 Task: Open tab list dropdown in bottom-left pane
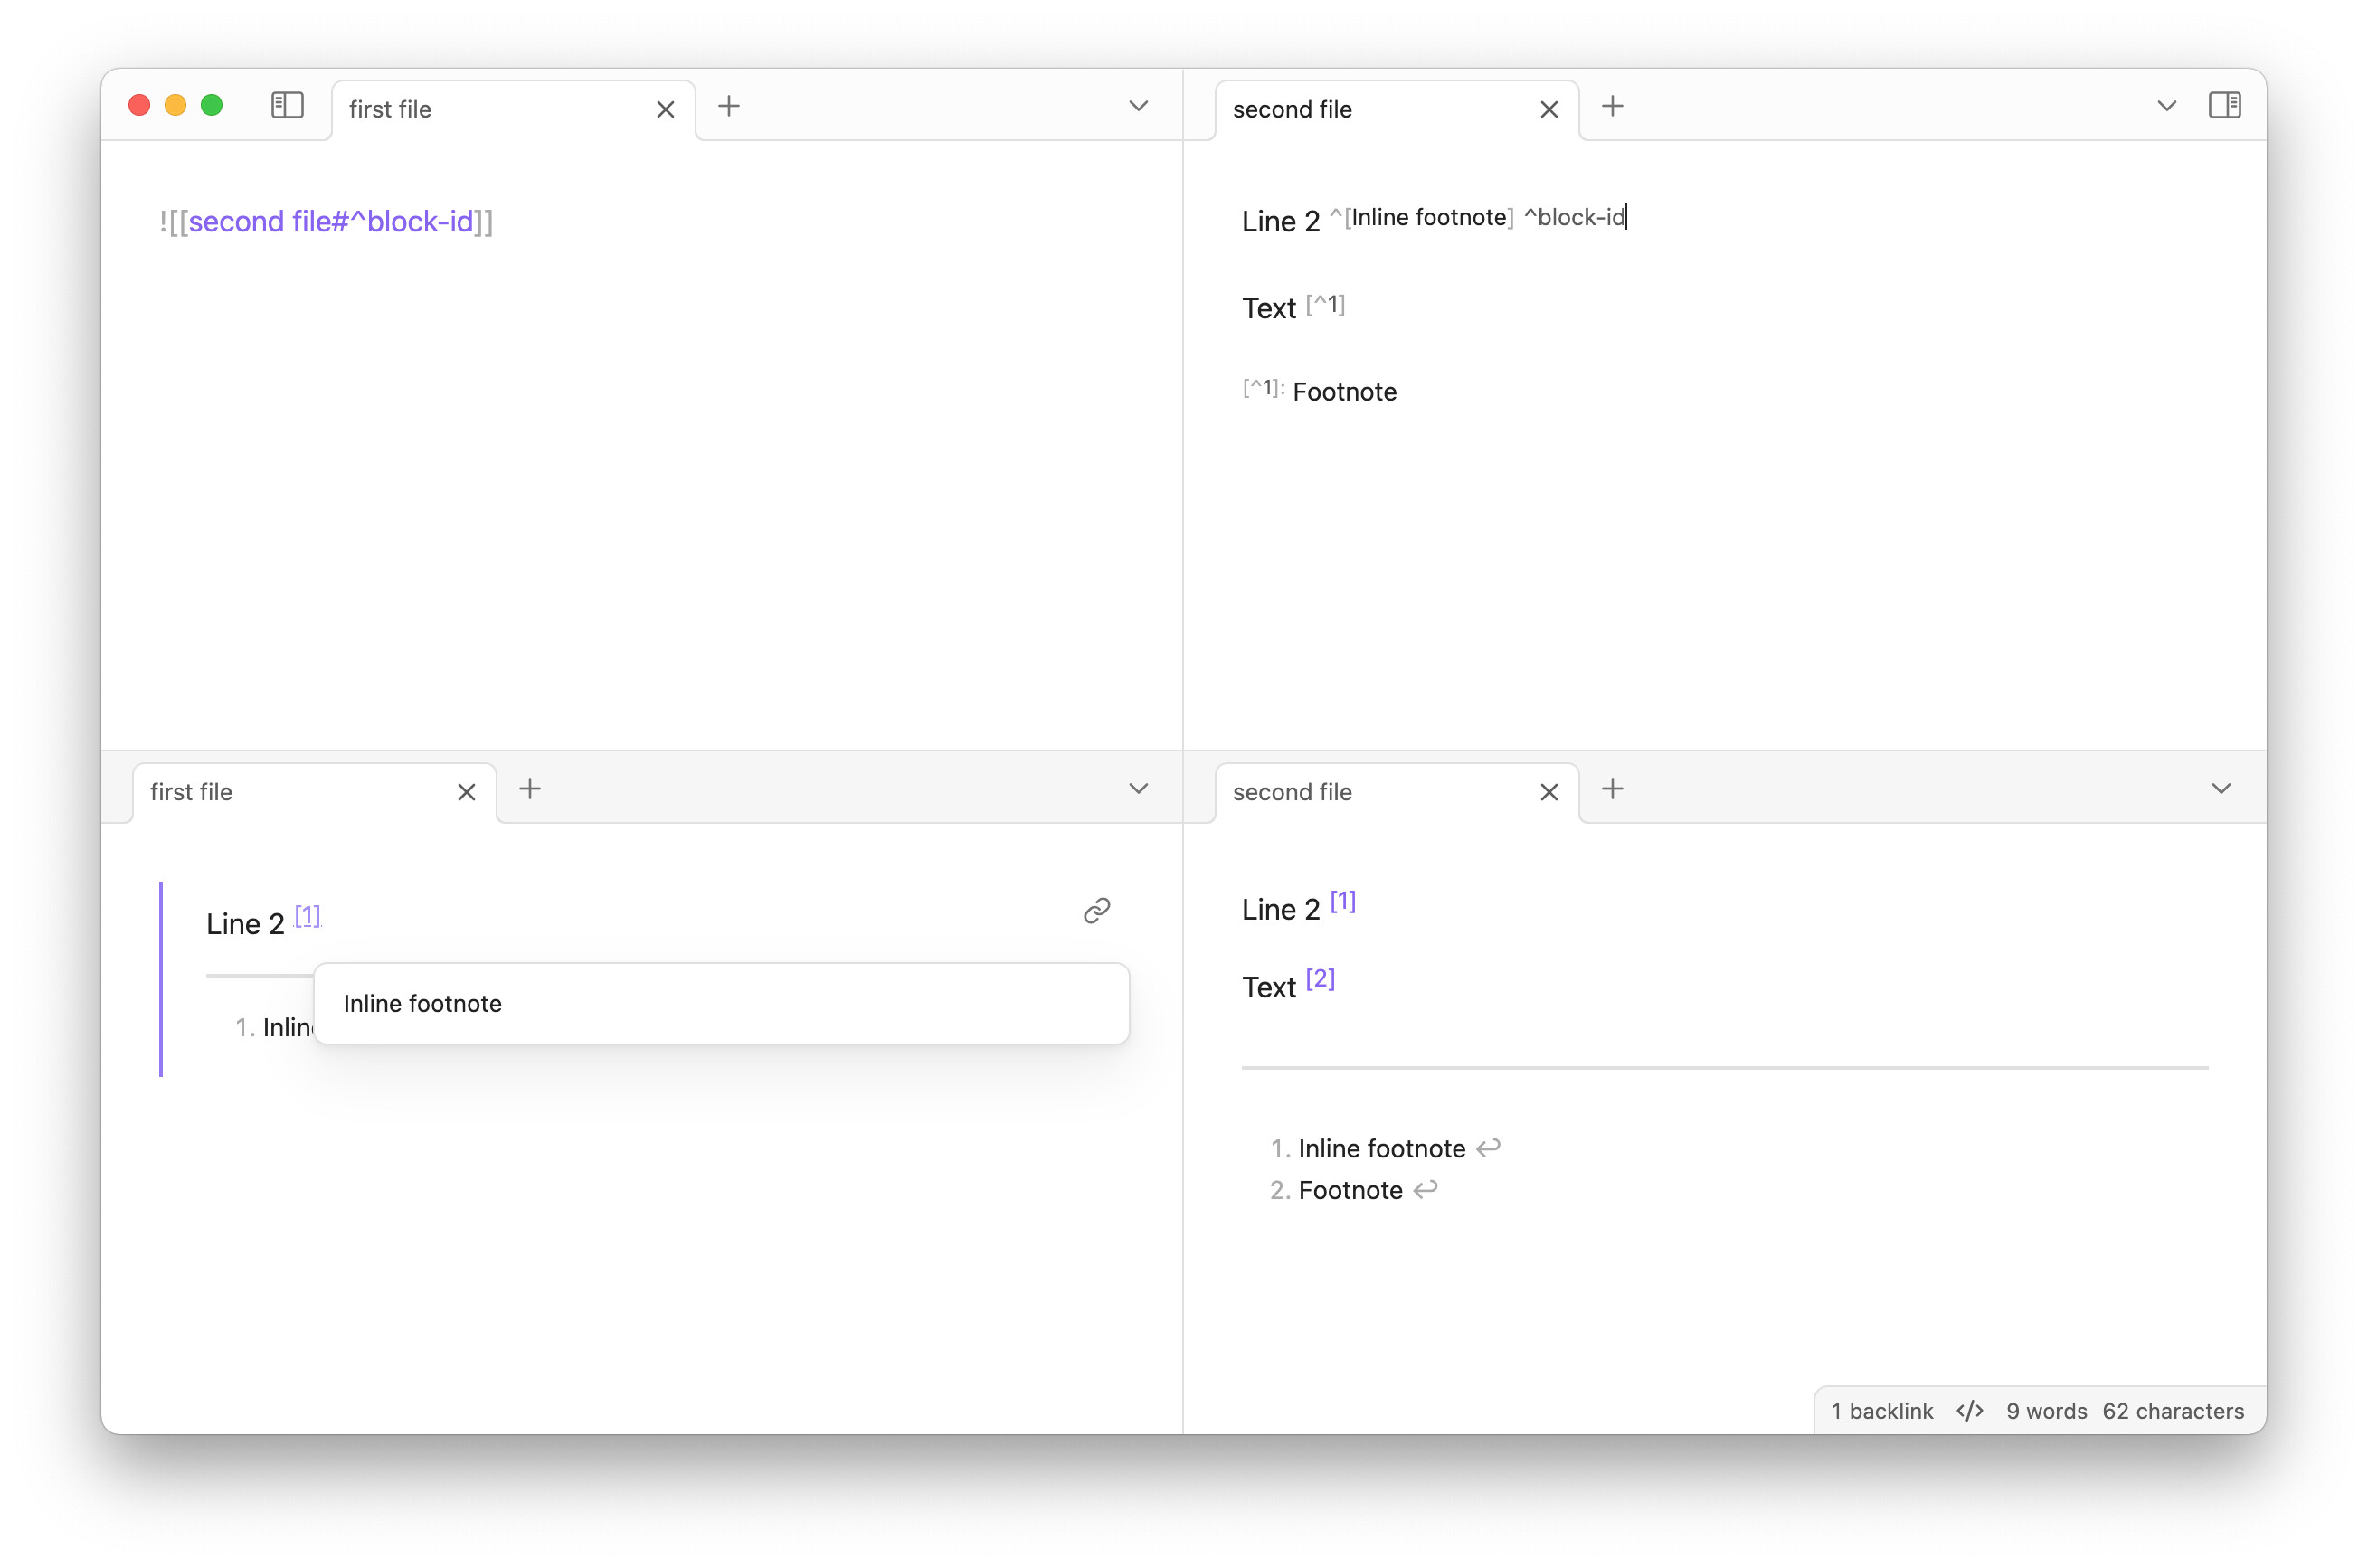click(x=1138, y=789)
